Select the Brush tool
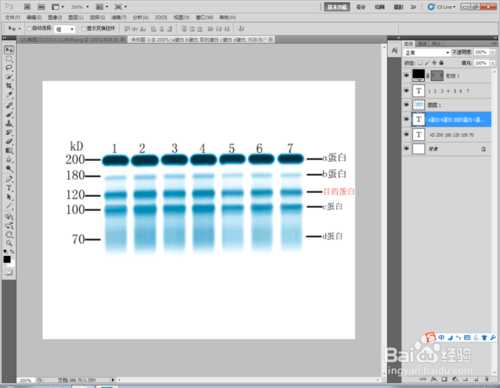This screenshot has height=388, width=500. 9,115
